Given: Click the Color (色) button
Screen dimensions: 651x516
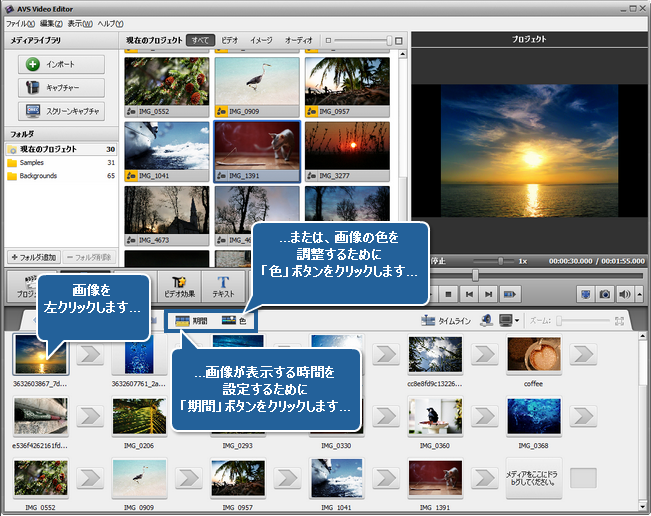Looking at the screenshot, I should [x=236, y=321].
